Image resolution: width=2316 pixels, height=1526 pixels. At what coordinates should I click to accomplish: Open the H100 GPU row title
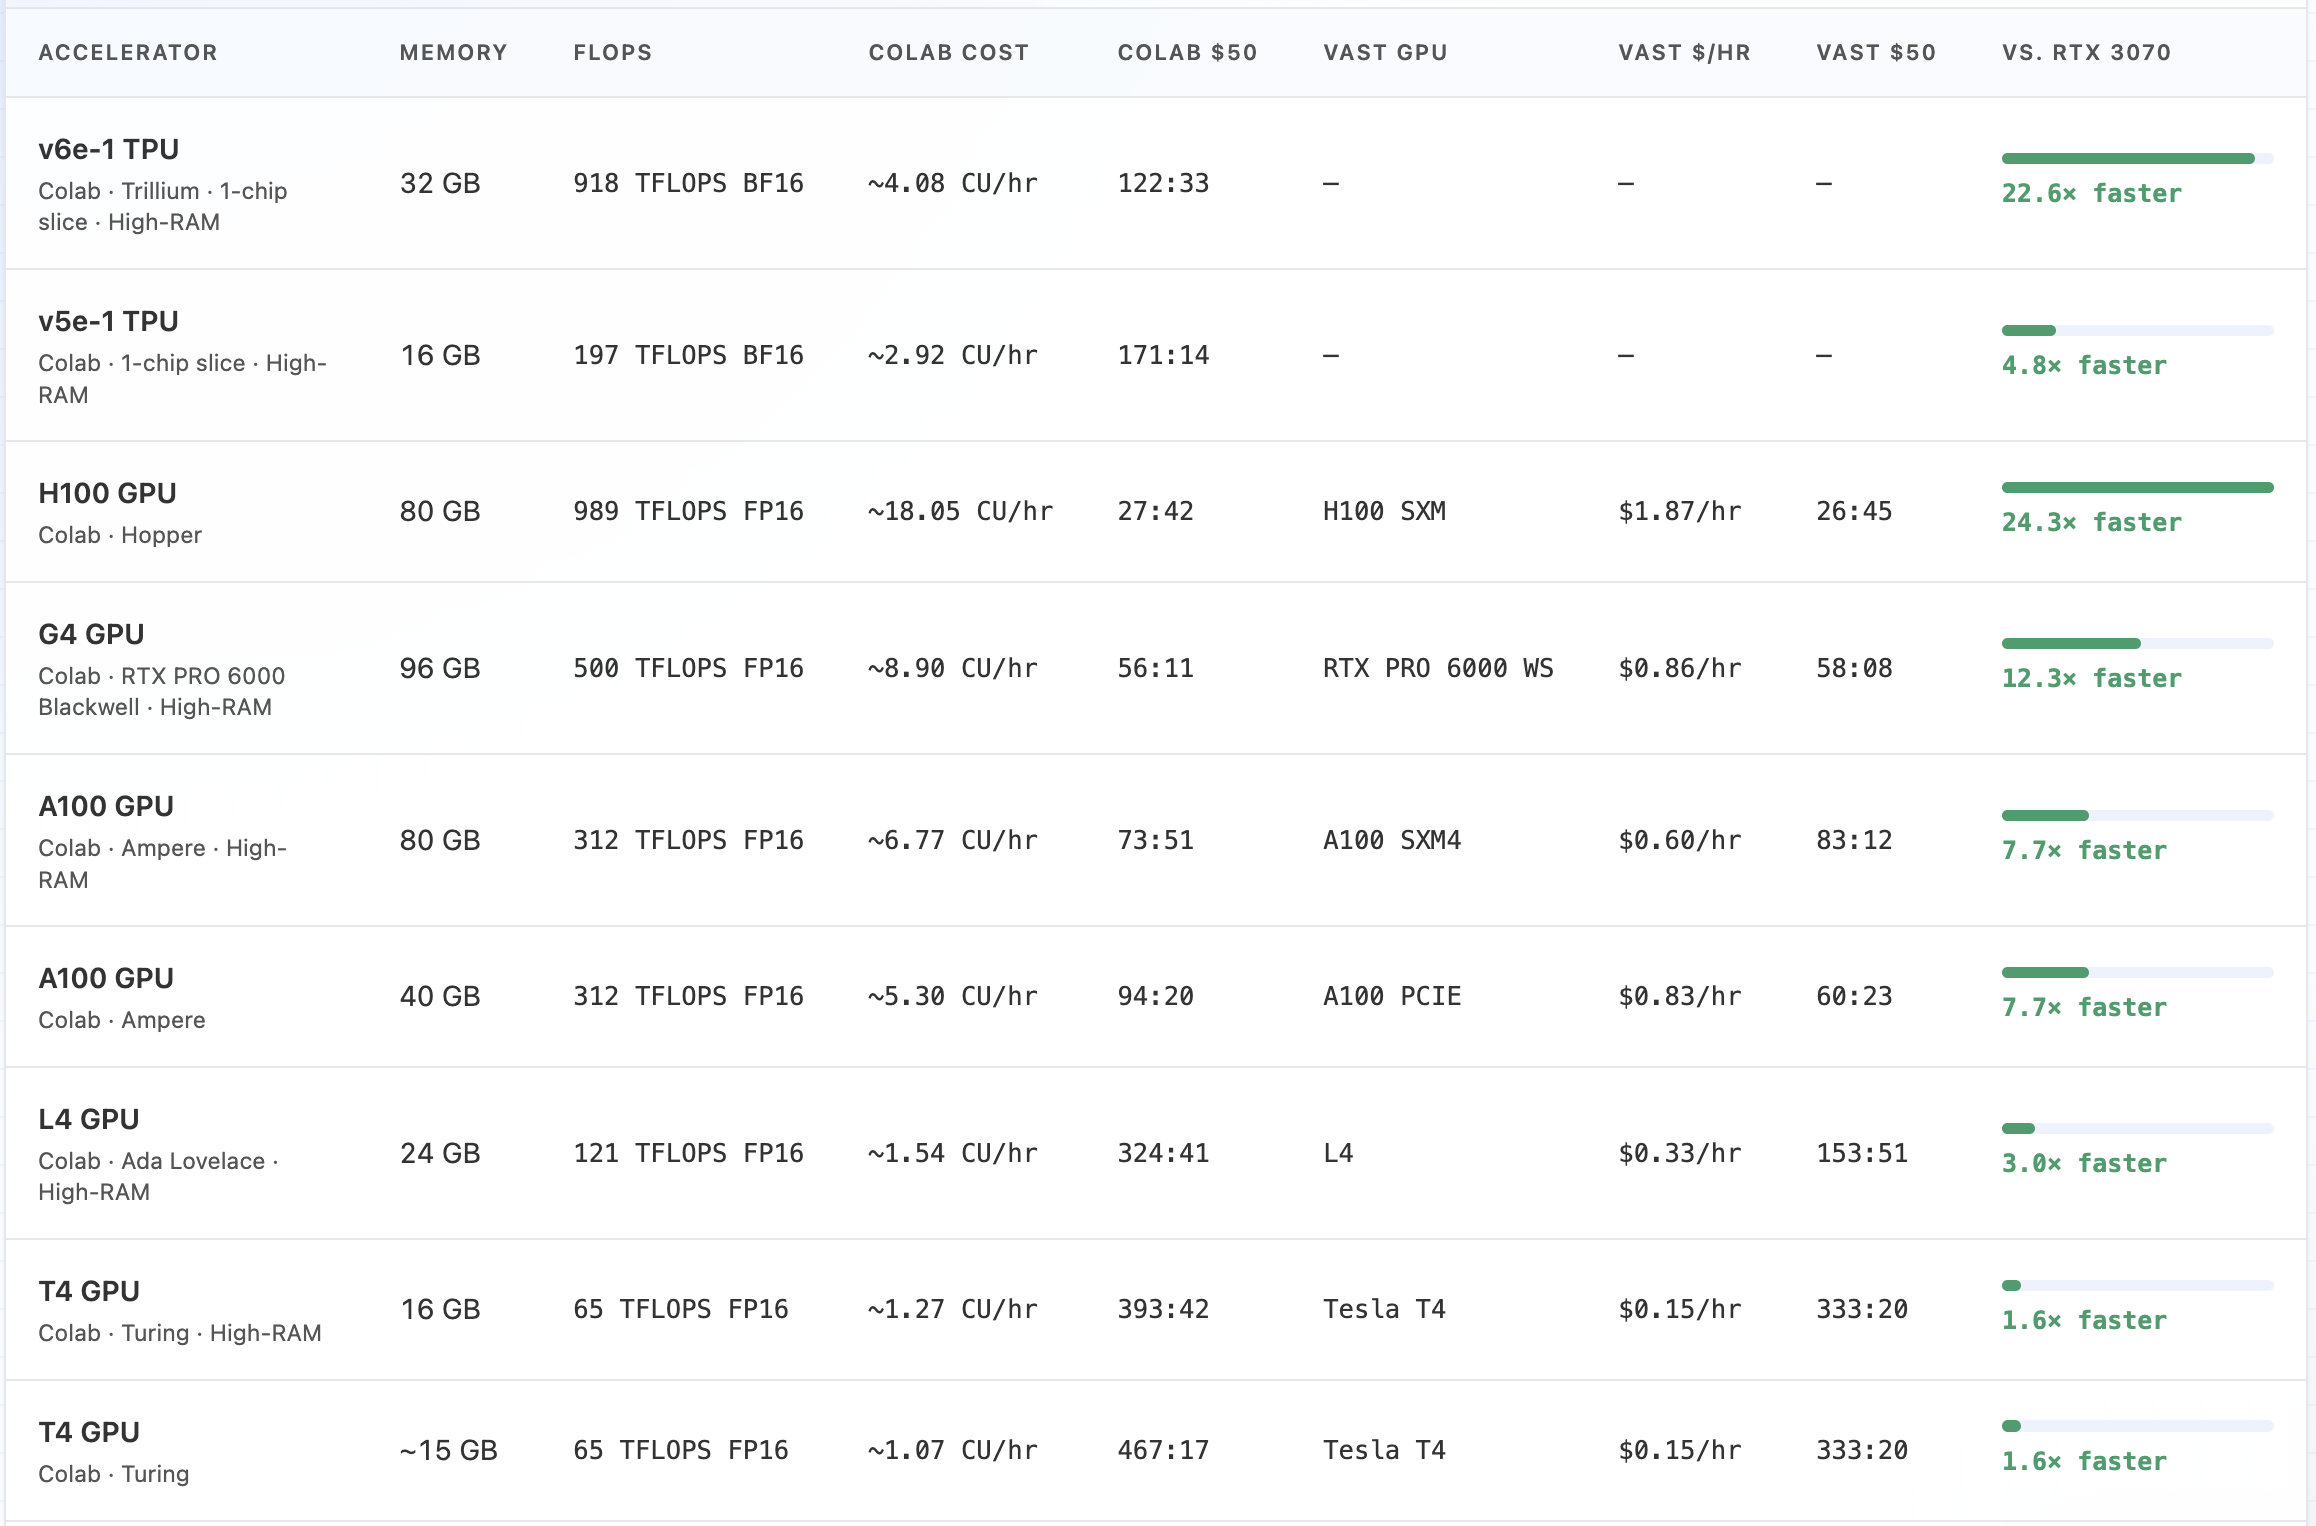click(x=107, y=493)
